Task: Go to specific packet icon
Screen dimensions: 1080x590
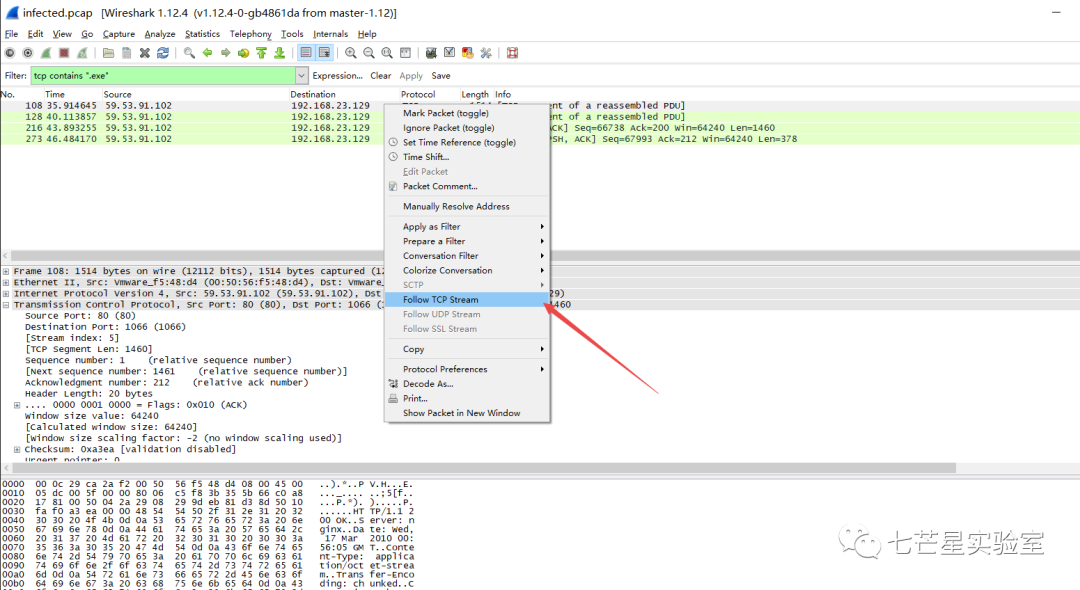Action: 243,53
